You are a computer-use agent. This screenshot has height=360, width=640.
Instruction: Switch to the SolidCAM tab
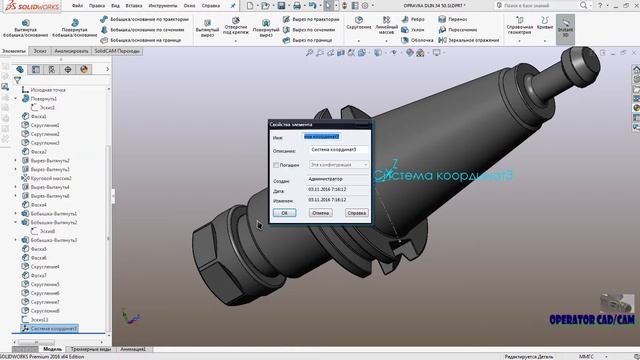117,51
